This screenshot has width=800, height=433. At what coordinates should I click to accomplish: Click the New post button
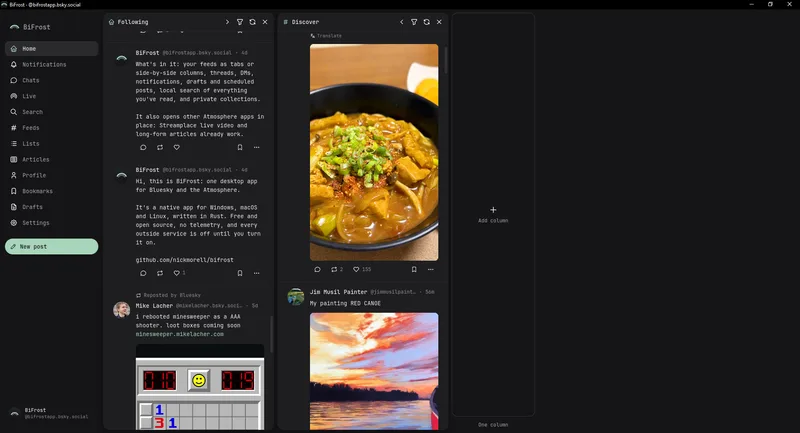(52, 246)
